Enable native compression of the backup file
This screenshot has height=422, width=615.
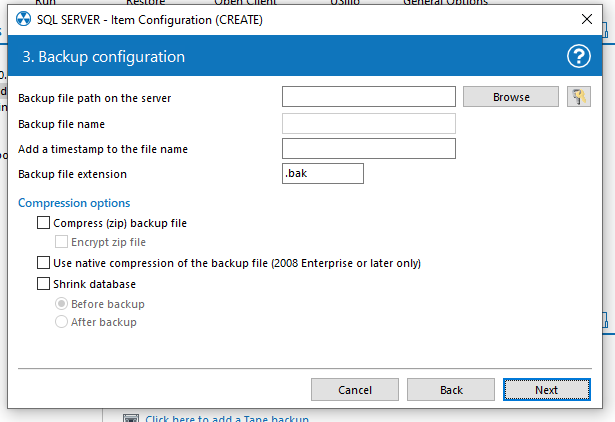pyautogui.click(x=43, y=263)
